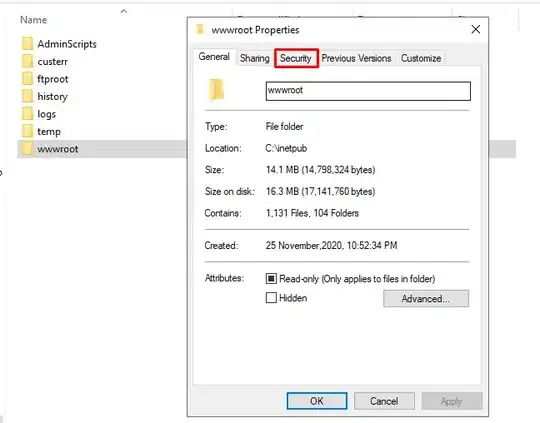Select the AdminScripts folder icon
The width and height of the screenshot is (540, 423).
[27, 44]
